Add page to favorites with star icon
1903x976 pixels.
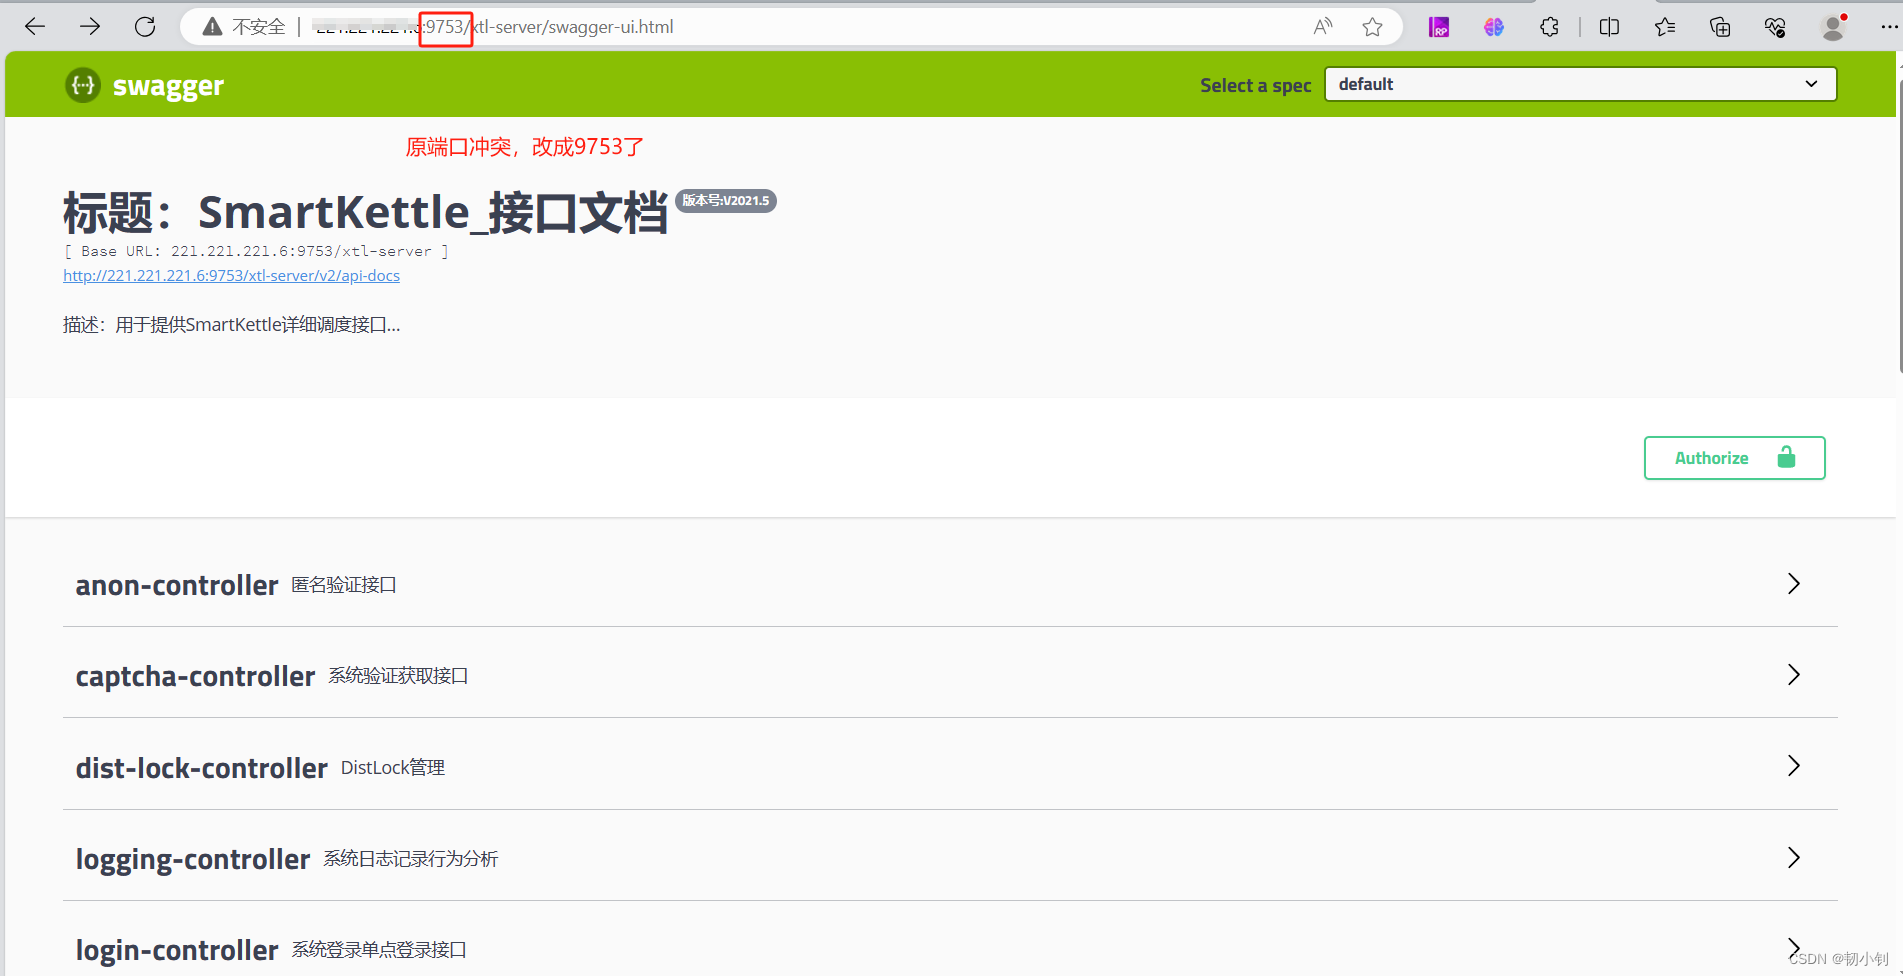point(1373,27)
